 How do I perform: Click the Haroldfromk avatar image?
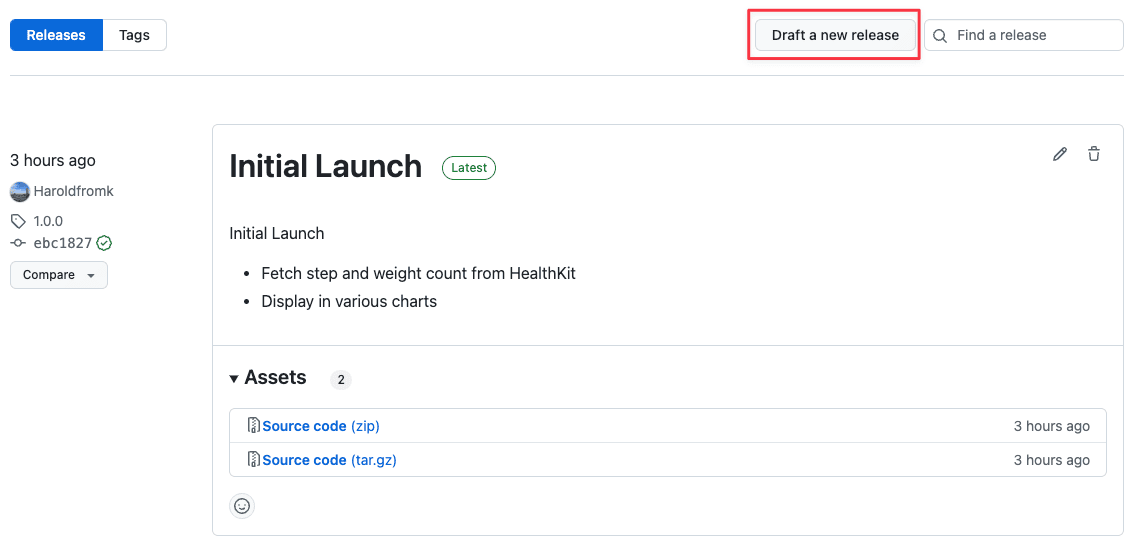[x=20, y=191]
